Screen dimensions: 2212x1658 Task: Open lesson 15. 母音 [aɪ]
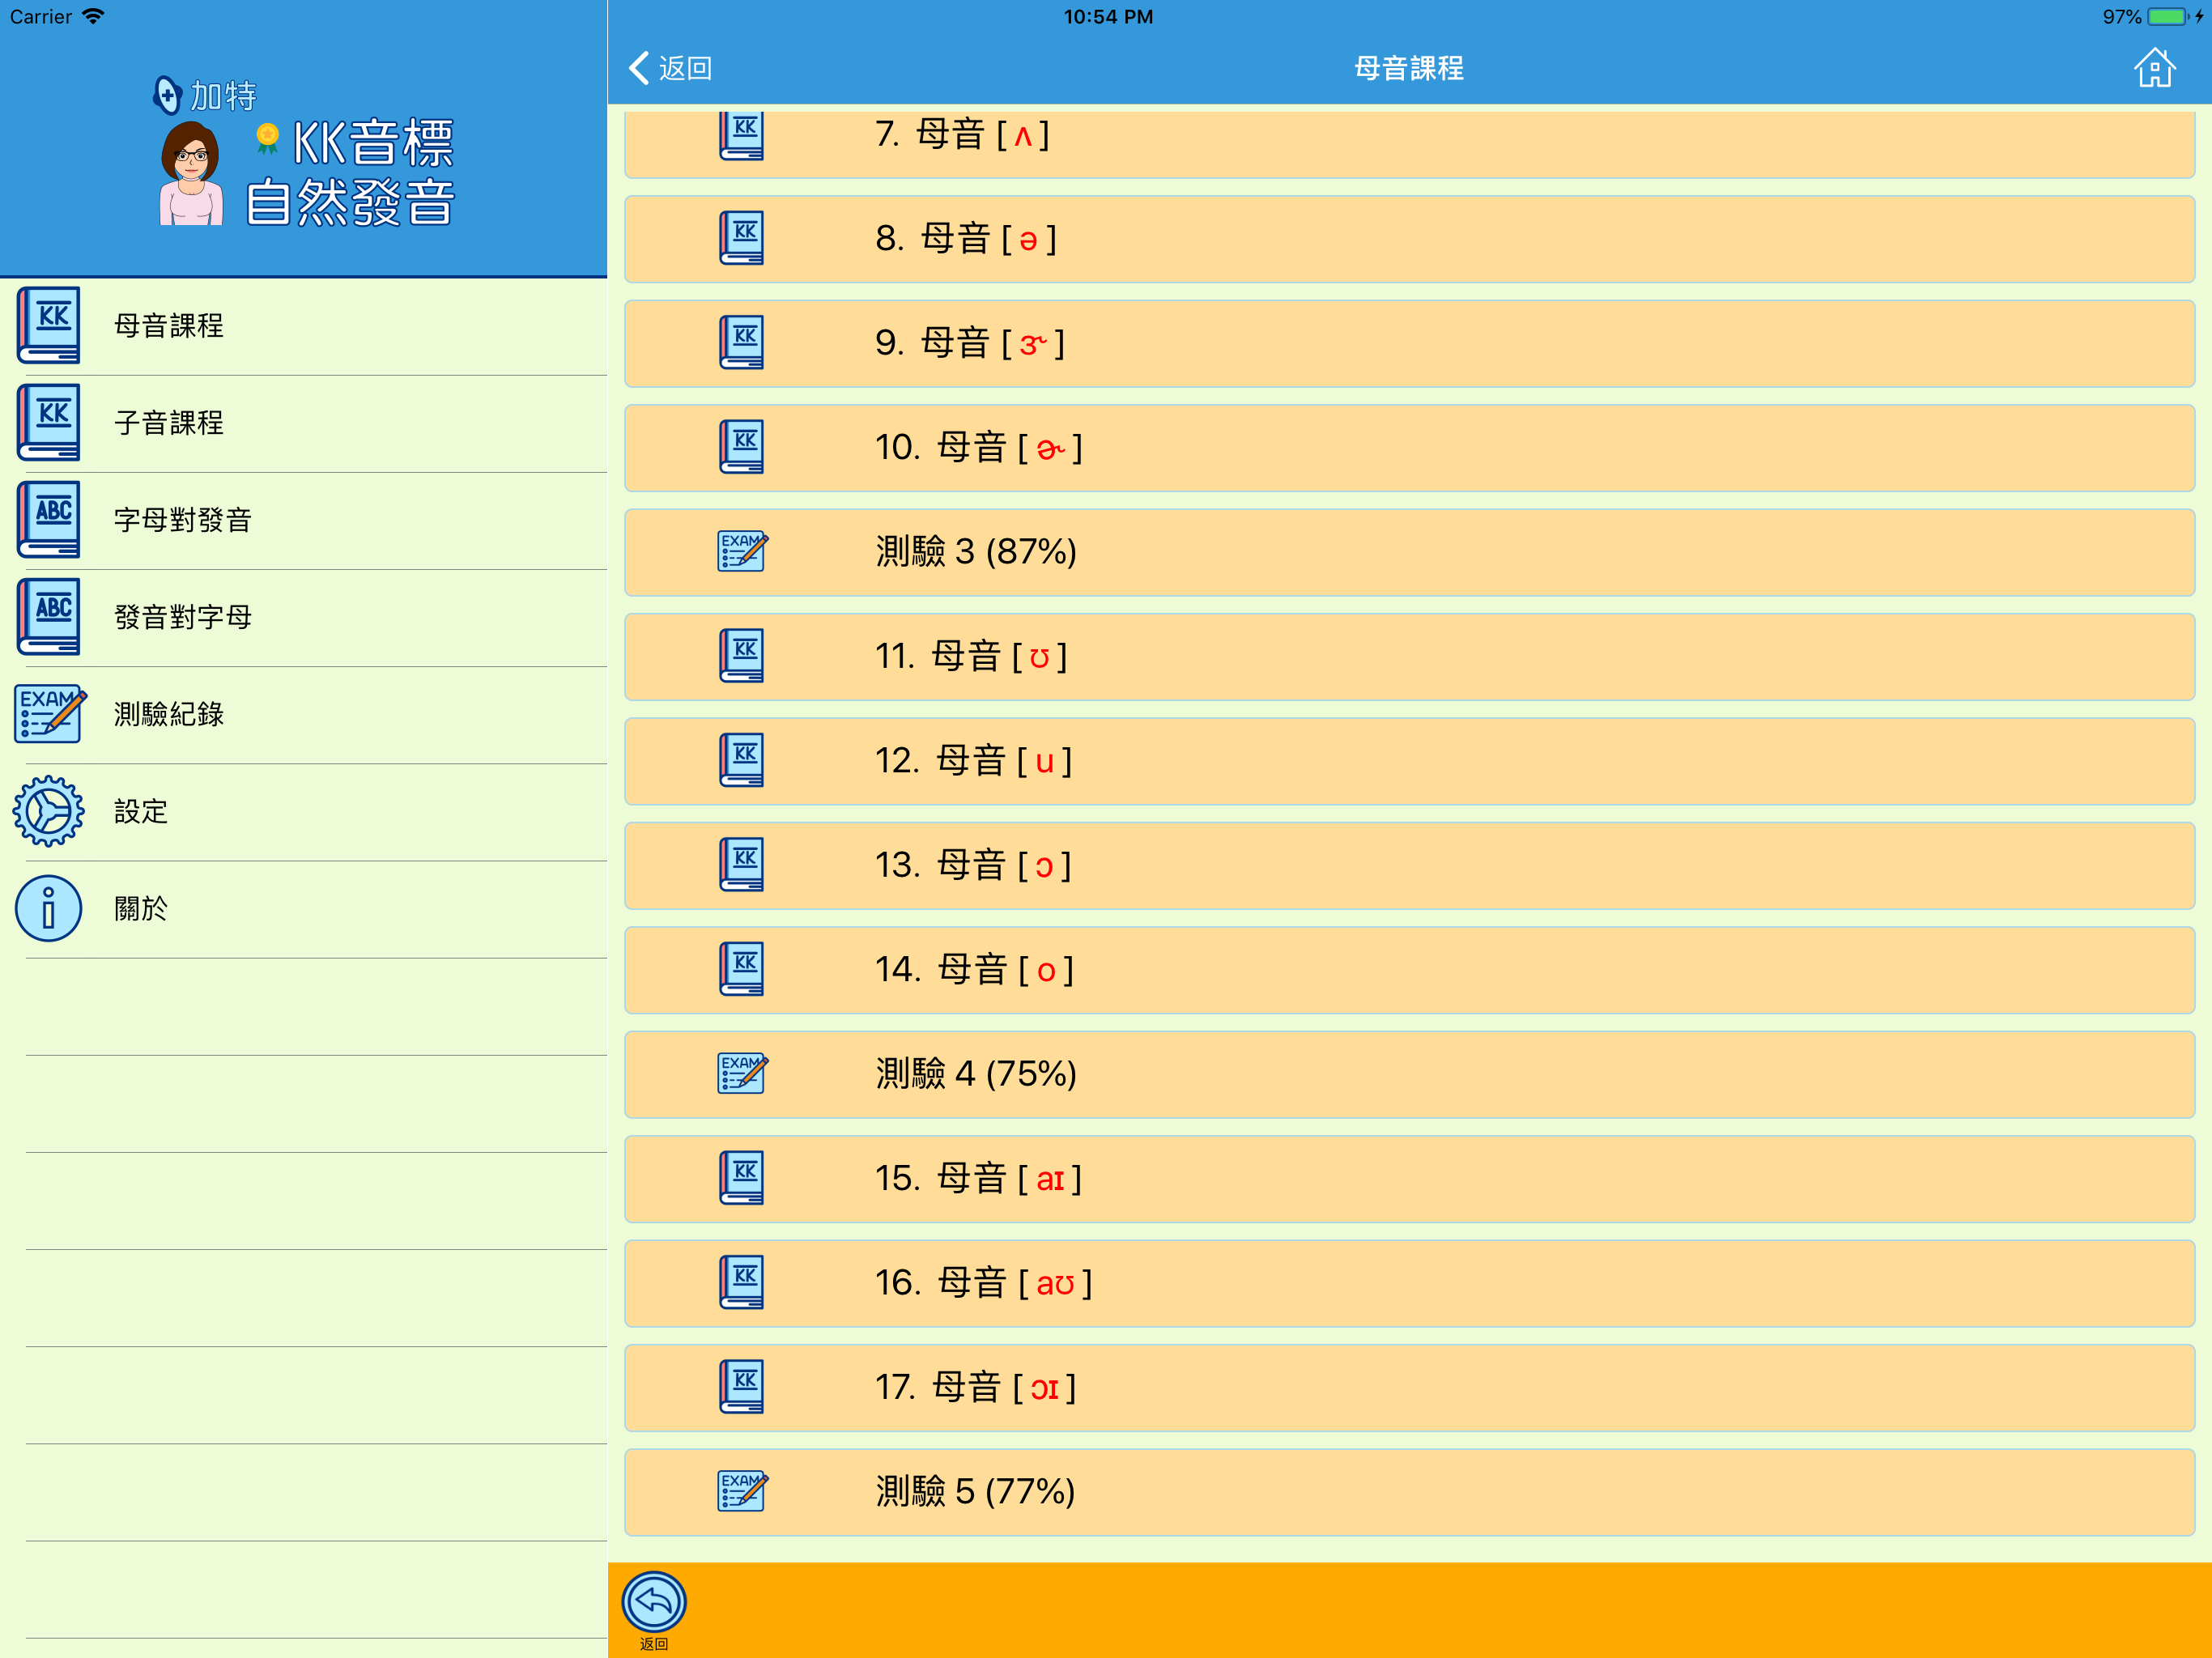pyautogui.click(x=1409, y=1179)
